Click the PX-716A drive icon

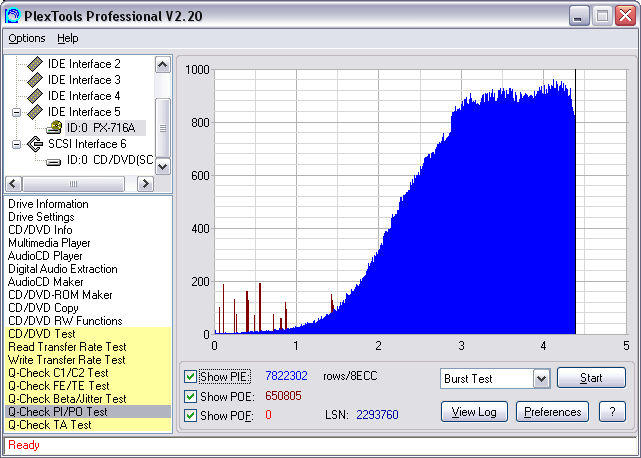click(x=54, y=128)
